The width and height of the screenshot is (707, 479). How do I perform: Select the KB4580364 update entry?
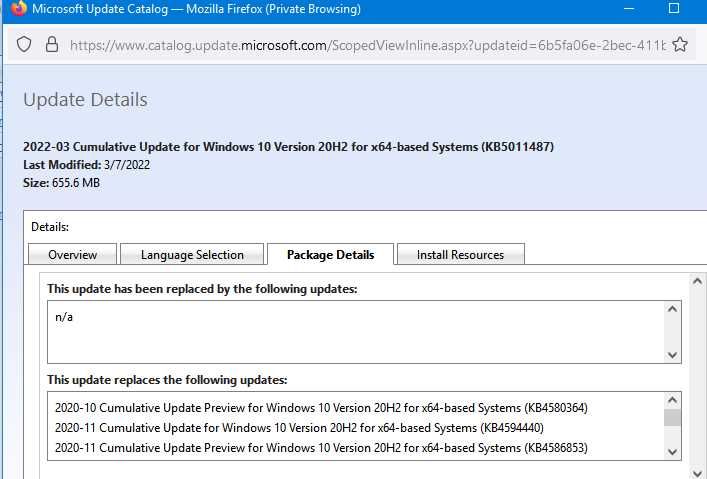point(321,408)
